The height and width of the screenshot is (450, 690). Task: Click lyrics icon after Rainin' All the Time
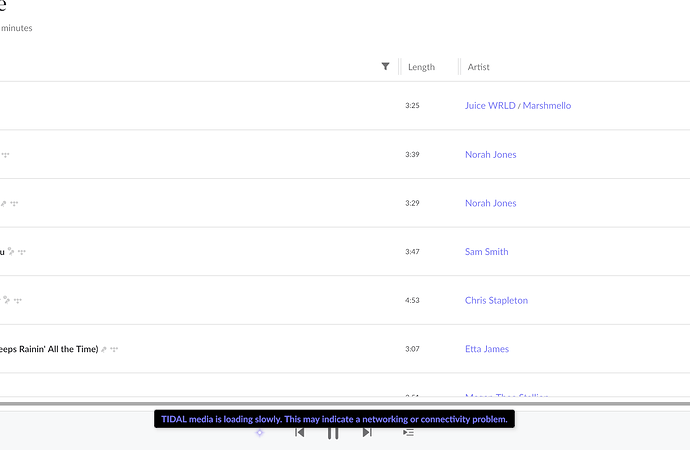pos(104,349)
